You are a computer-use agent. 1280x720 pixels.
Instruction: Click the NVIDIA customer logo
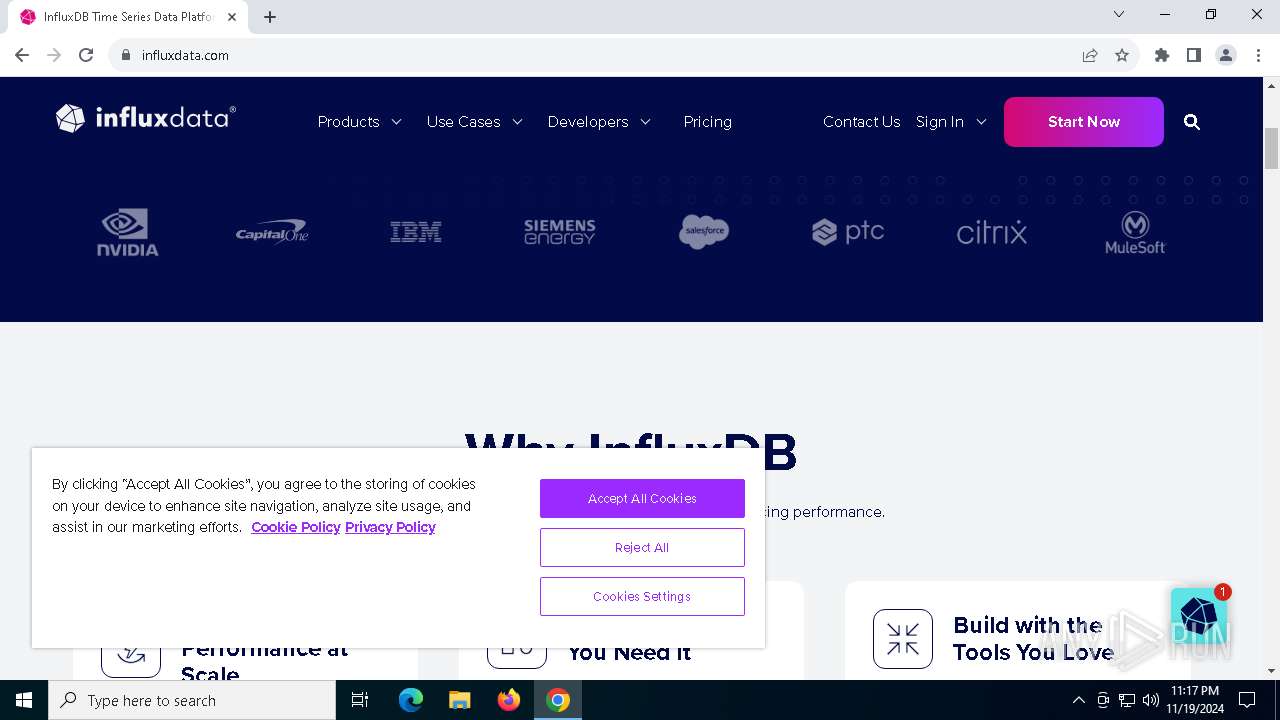click(128, 232)
